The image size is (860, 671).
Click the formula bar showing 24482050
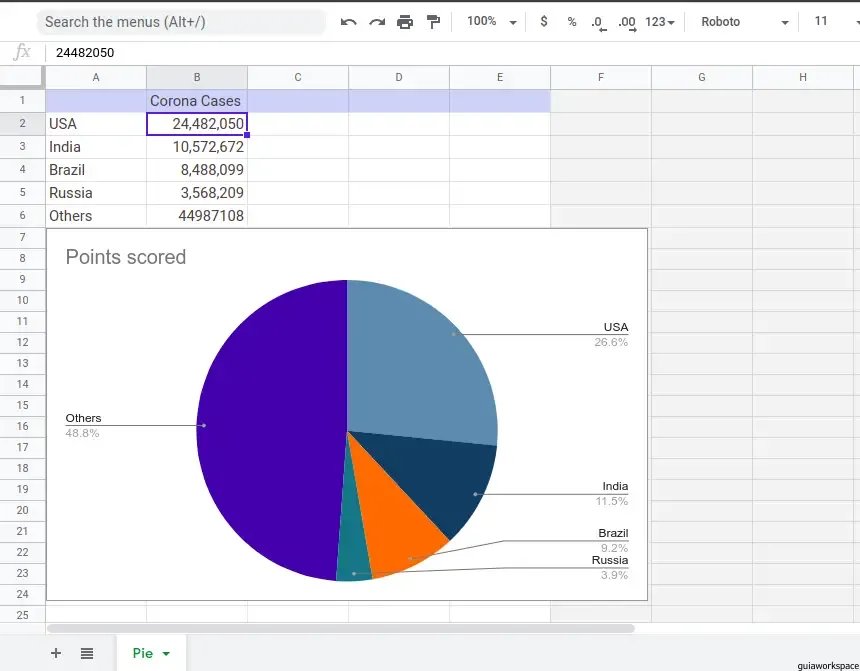click(452, 53)
